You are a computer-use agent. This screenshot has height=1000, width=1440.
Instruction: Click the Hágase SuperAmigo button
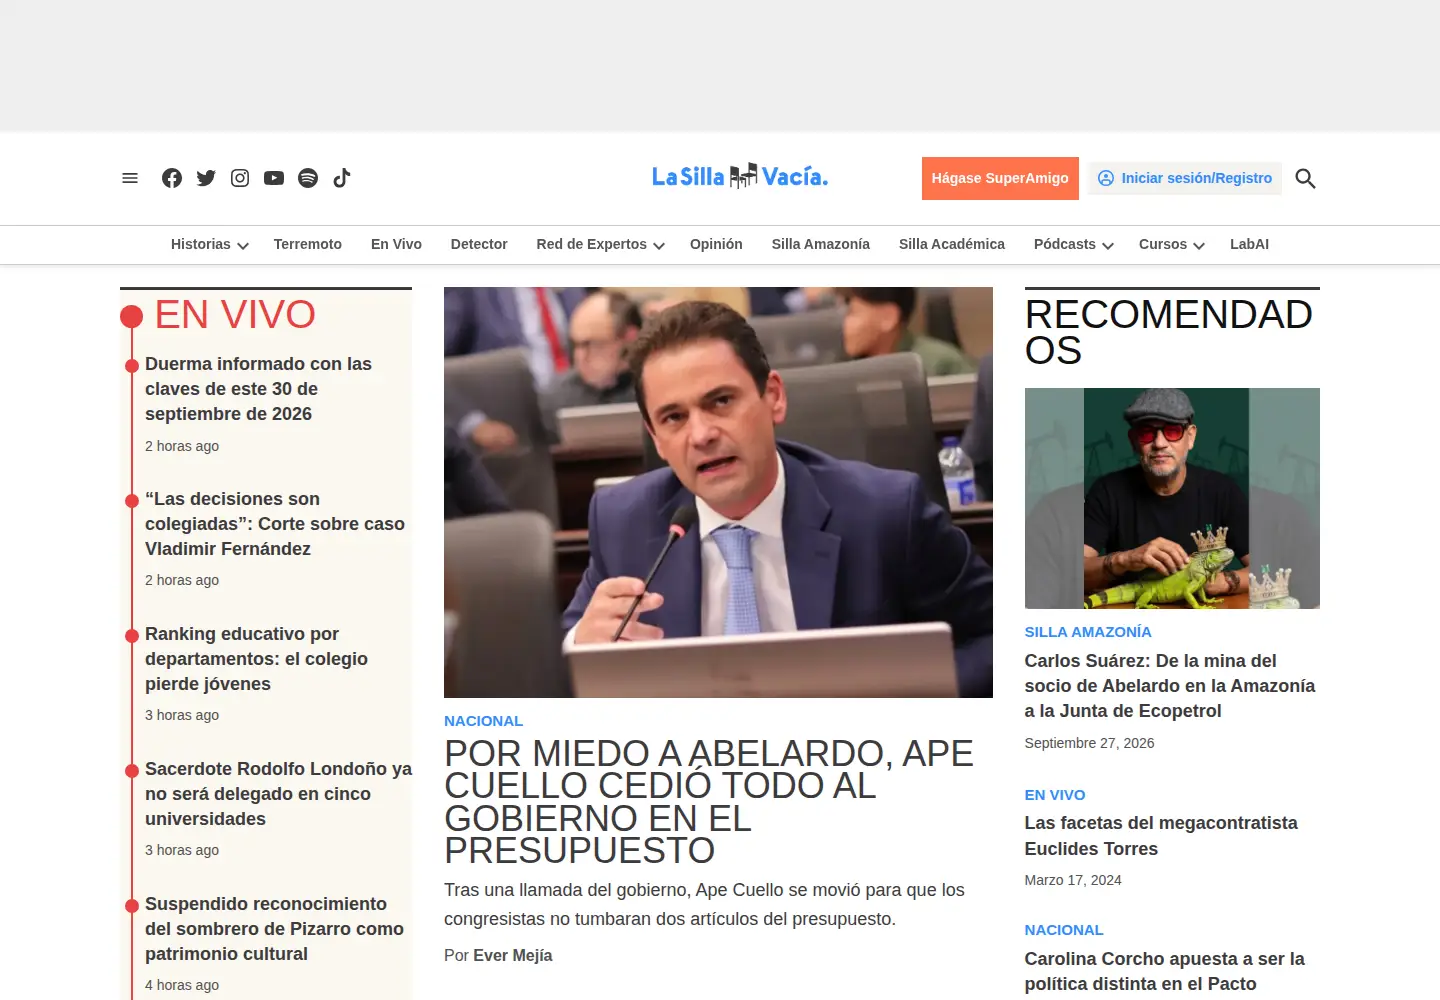click(x=1000, y=178)
